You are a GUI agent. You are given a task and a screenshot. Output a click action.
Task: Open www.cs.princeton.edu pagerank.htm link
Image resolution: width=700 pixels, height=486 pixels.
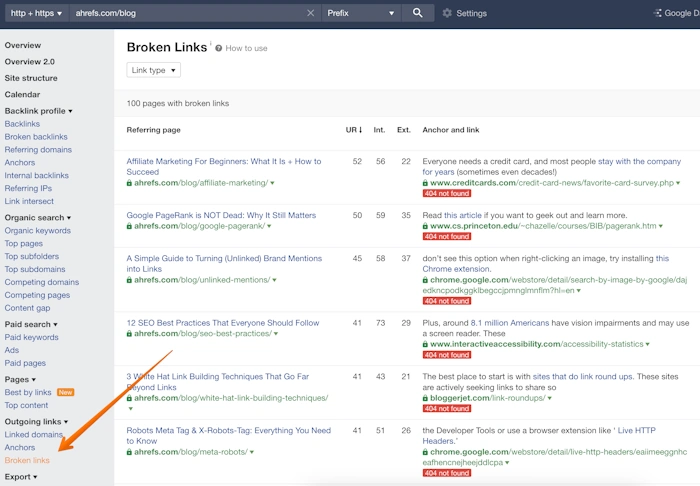tap(543, 226)
